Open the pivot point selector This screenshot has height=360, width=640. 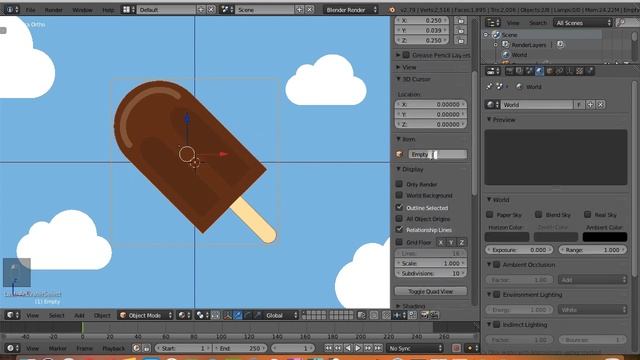202,315
